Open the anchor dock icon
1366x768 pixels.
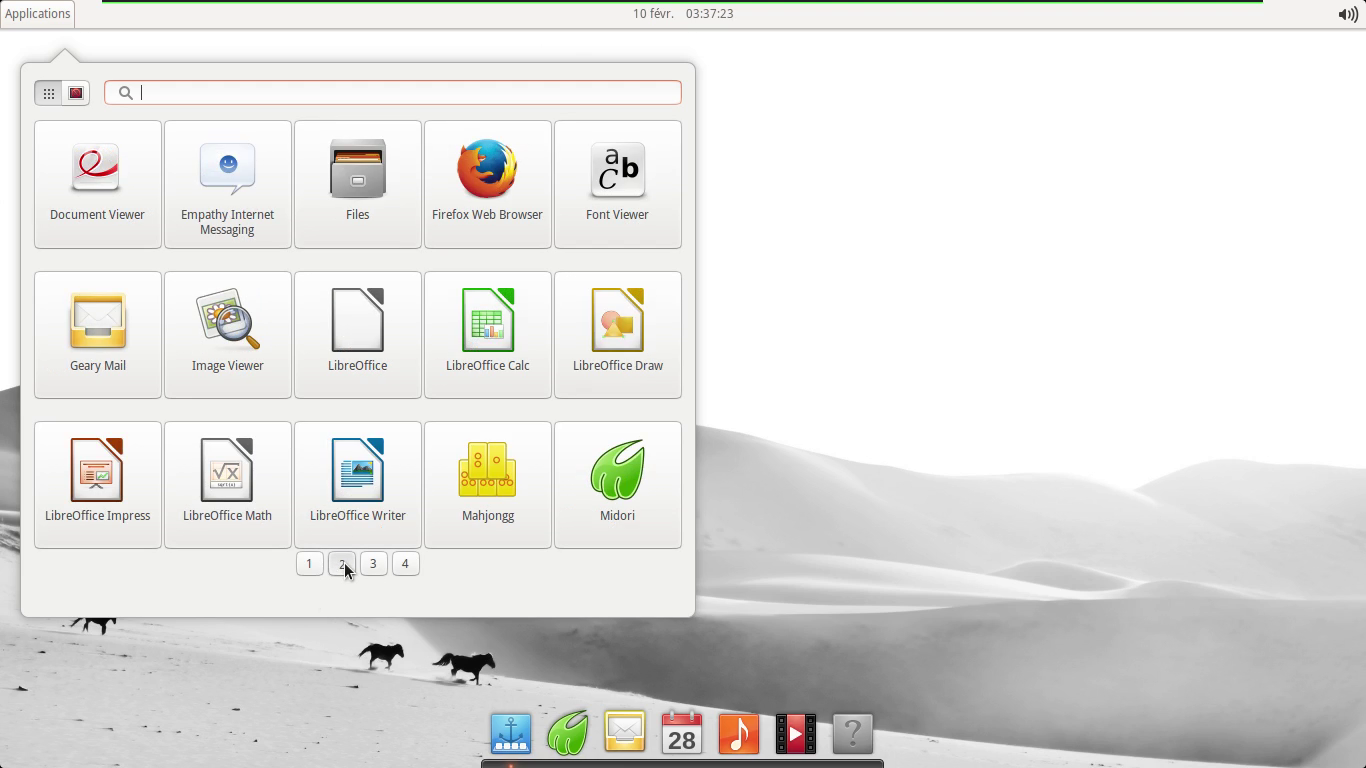click(x=511, y=734)
